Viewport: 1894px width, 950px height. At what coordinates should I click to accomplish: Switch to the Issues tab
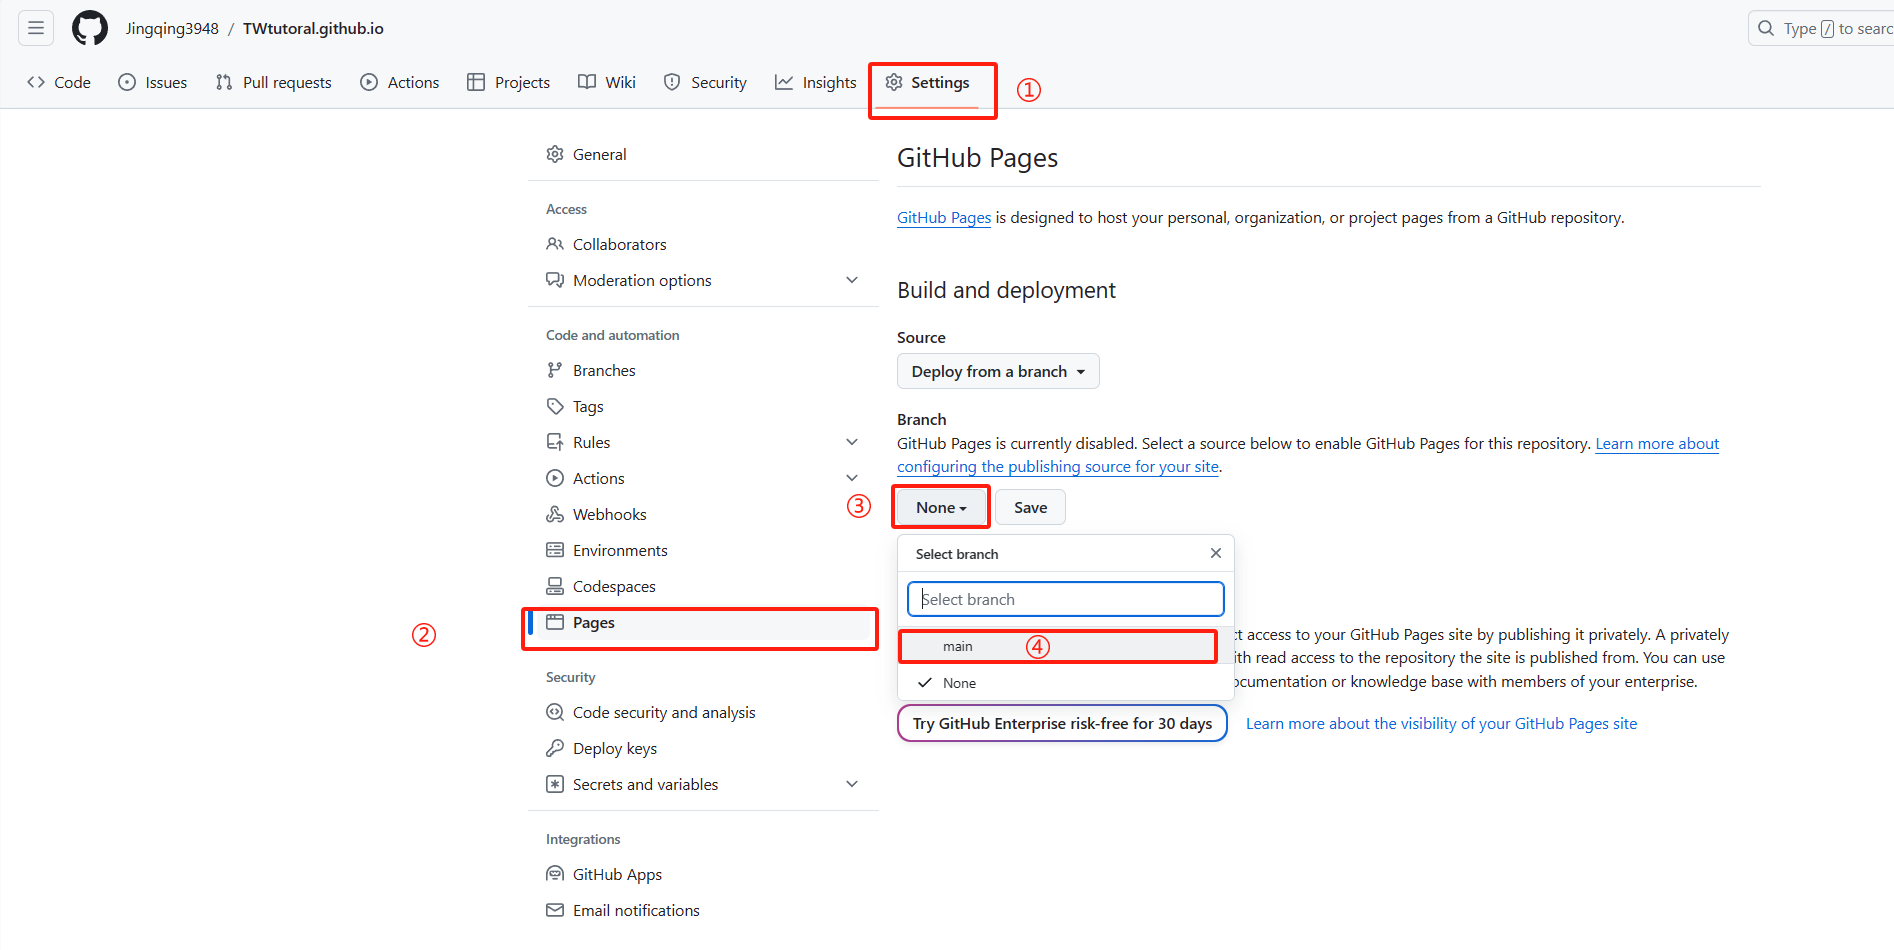click(x=153, y=82)
